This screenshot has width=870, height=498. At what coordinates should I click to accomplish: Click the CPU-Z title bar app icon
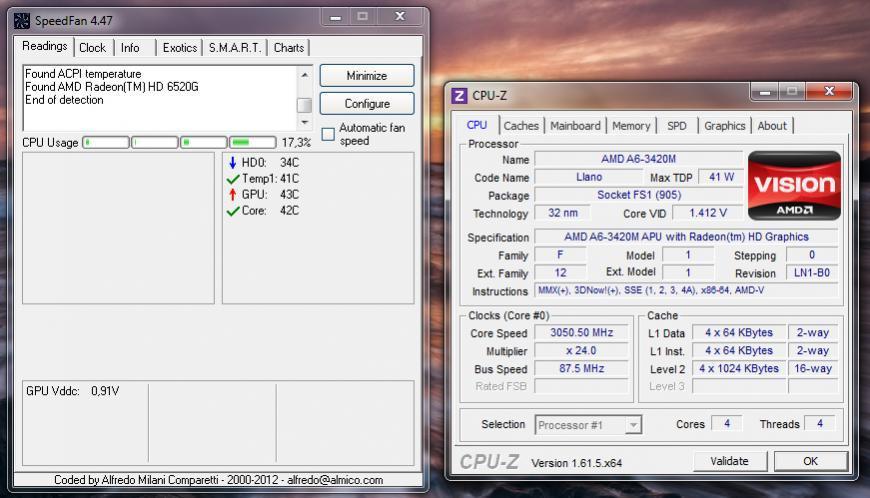pyautogui.click(x=460, y=96)
